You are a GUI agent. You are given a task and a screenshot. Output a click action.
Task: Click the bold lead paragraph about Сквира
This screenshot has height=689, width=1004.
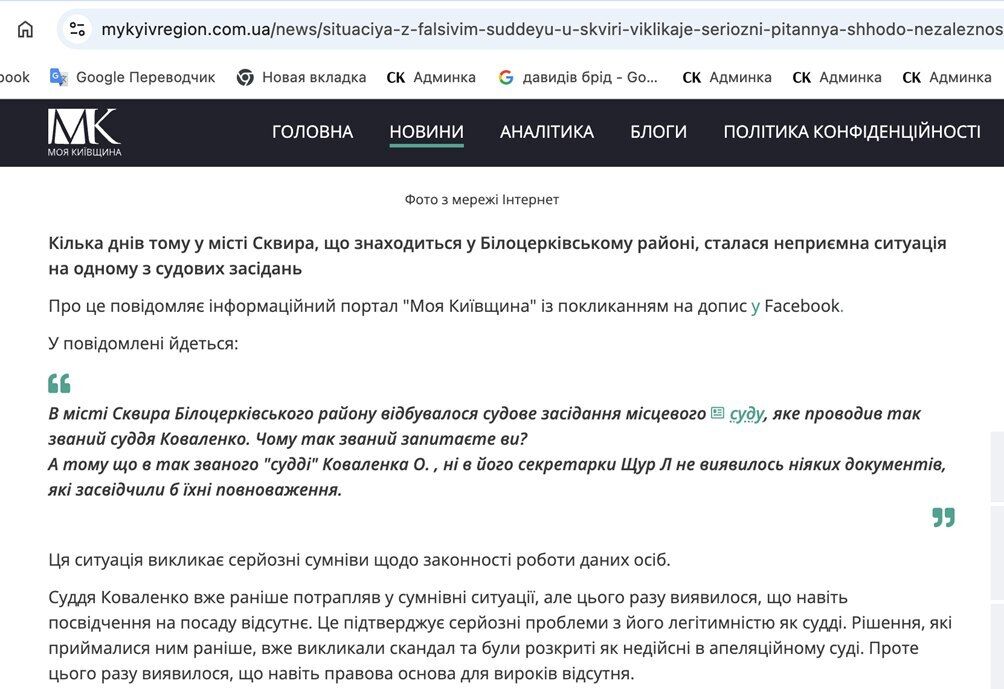click(x=498, y=255)
